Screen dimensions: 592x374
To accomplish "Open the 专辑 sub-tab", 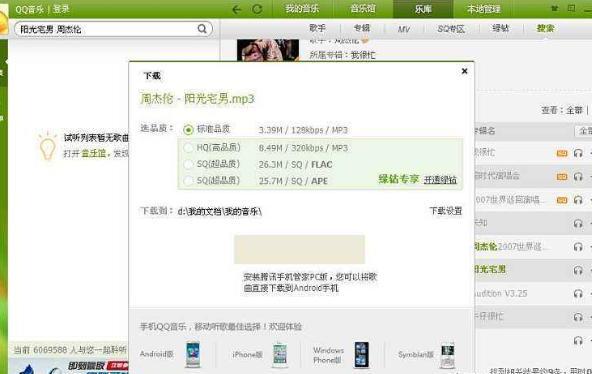I will (362, 28).
